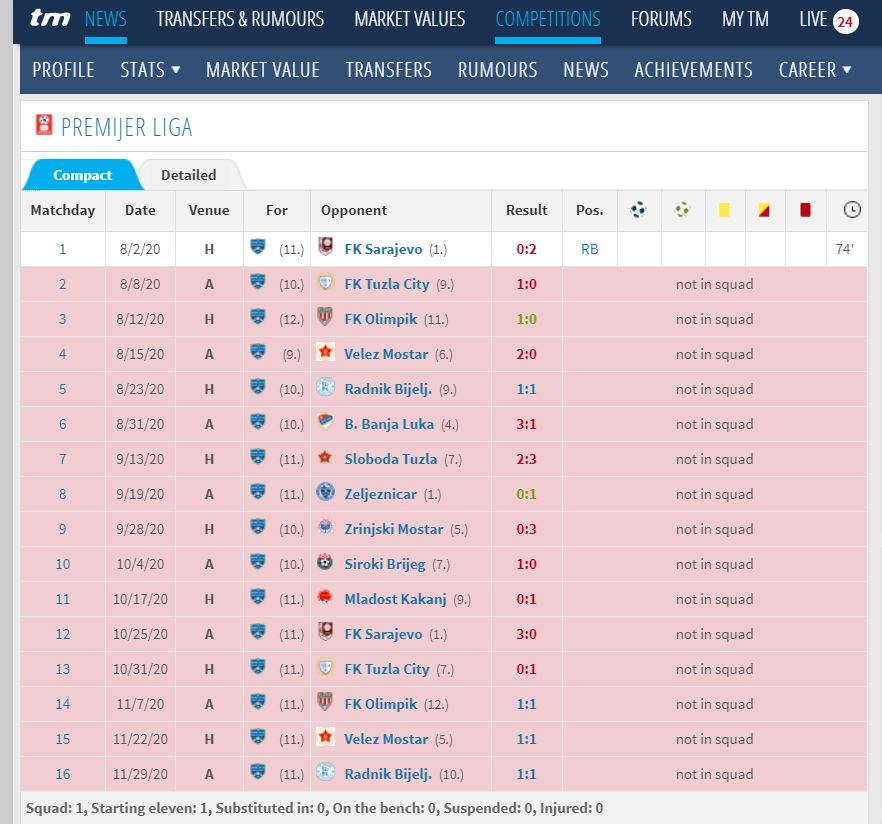Click the goals football icon column header
Image resolution: width=882 pixels, height=824 pixels.
[638, 210]
